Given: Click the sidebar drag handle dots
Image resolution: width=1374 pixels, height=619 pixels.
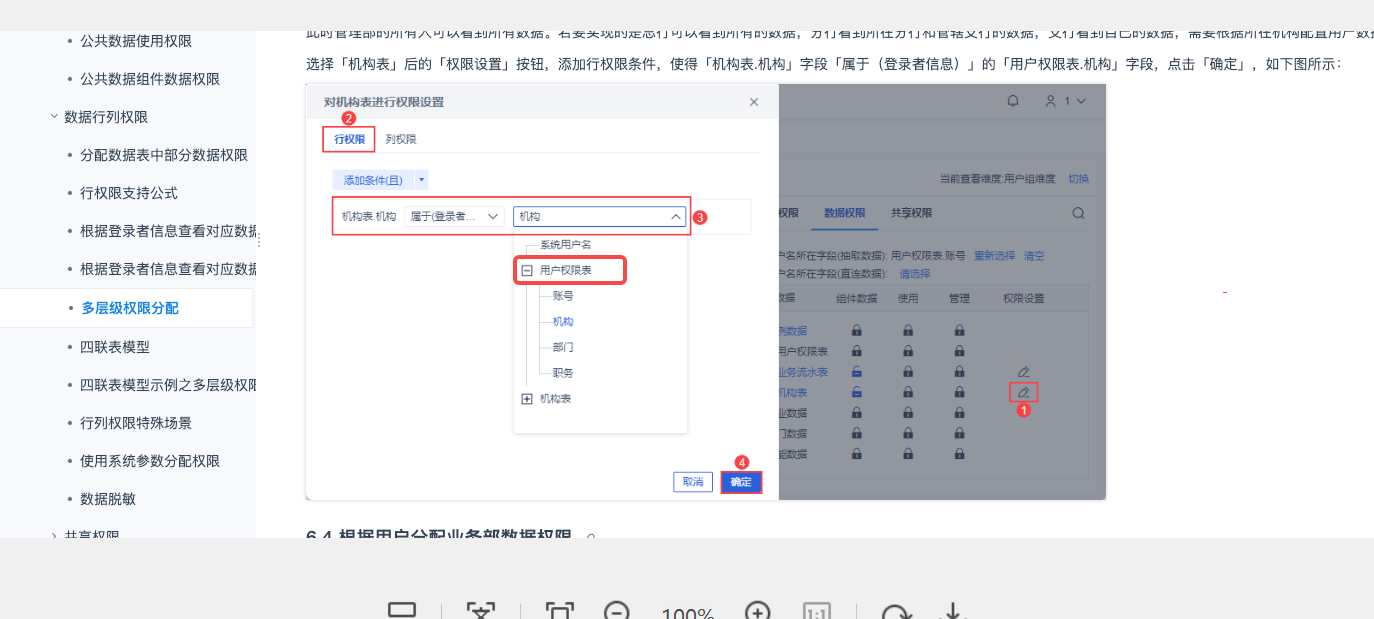Looking at the screenshot, I should coord(258,241).
